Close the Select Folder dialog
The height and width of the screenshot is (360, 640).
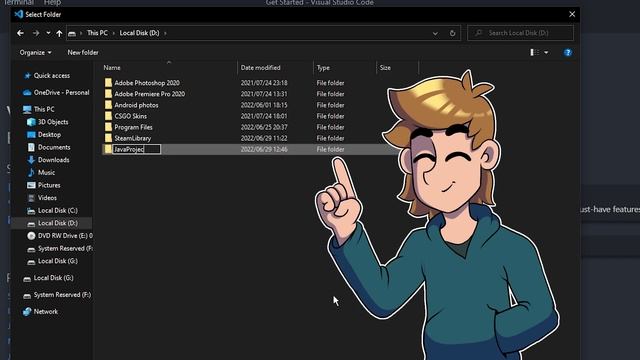[572, 14]
